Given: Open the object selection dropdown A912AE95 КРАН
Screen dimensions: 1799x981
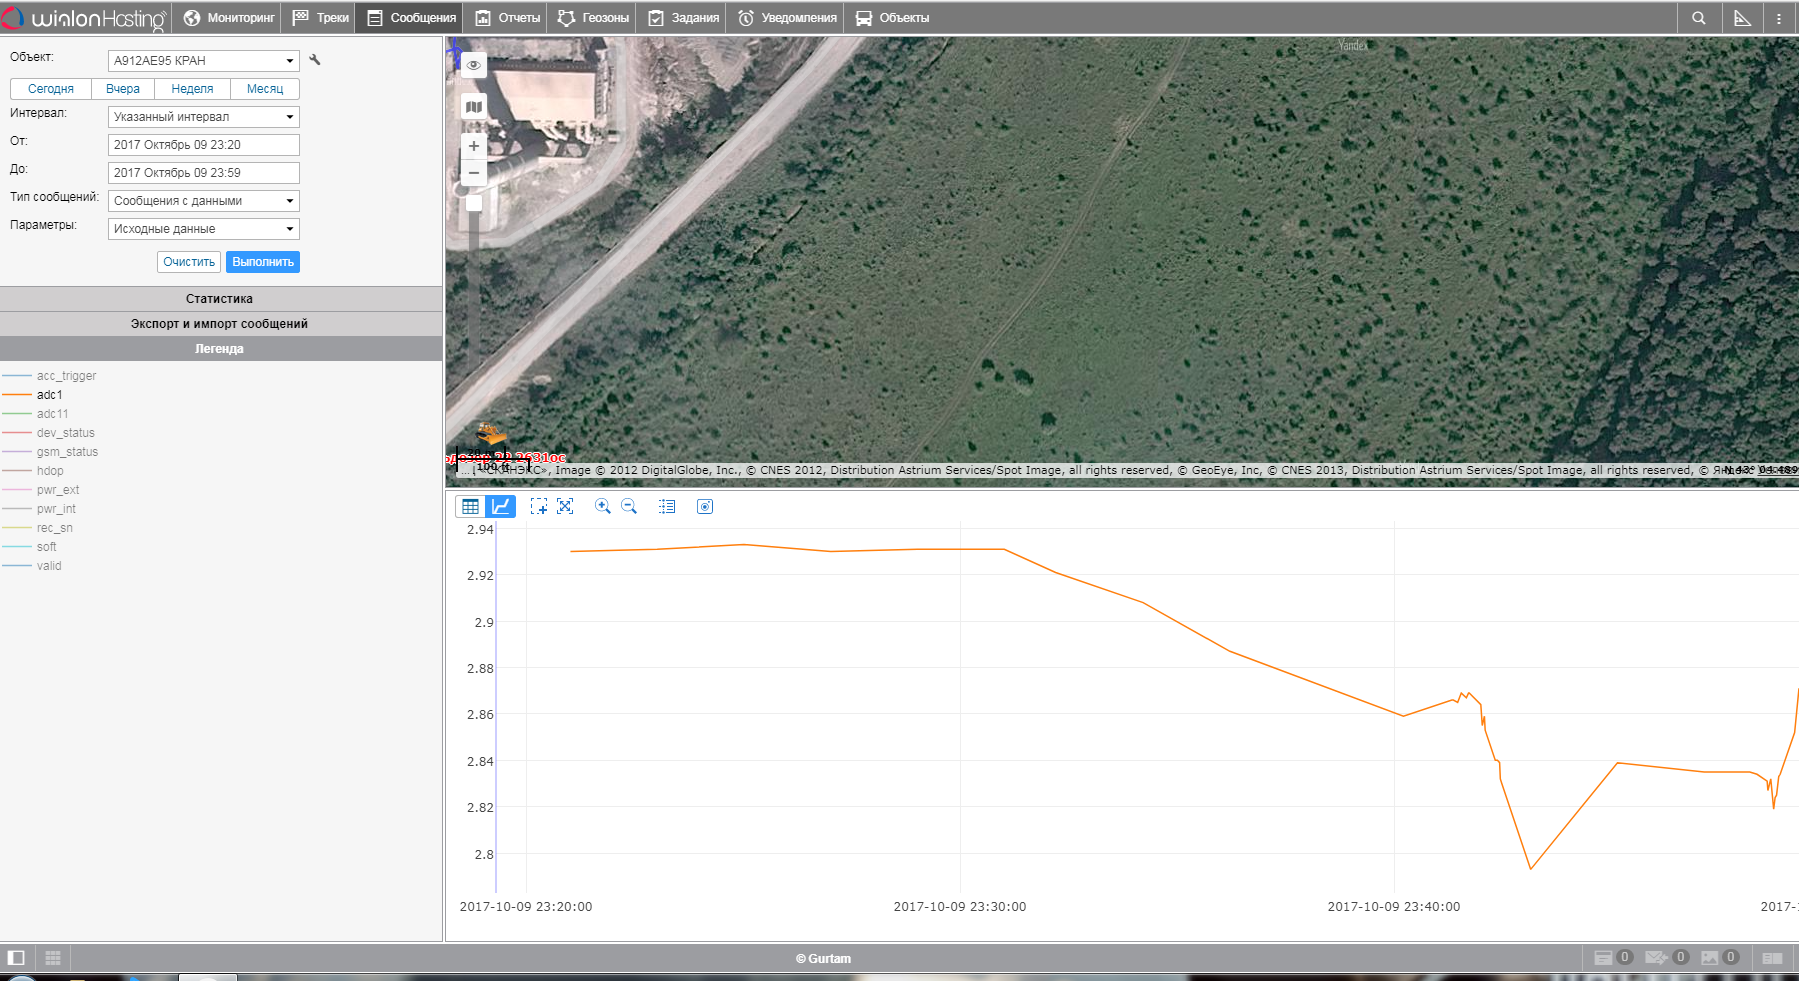Looking at the screenshot, I should coord(203,61).
